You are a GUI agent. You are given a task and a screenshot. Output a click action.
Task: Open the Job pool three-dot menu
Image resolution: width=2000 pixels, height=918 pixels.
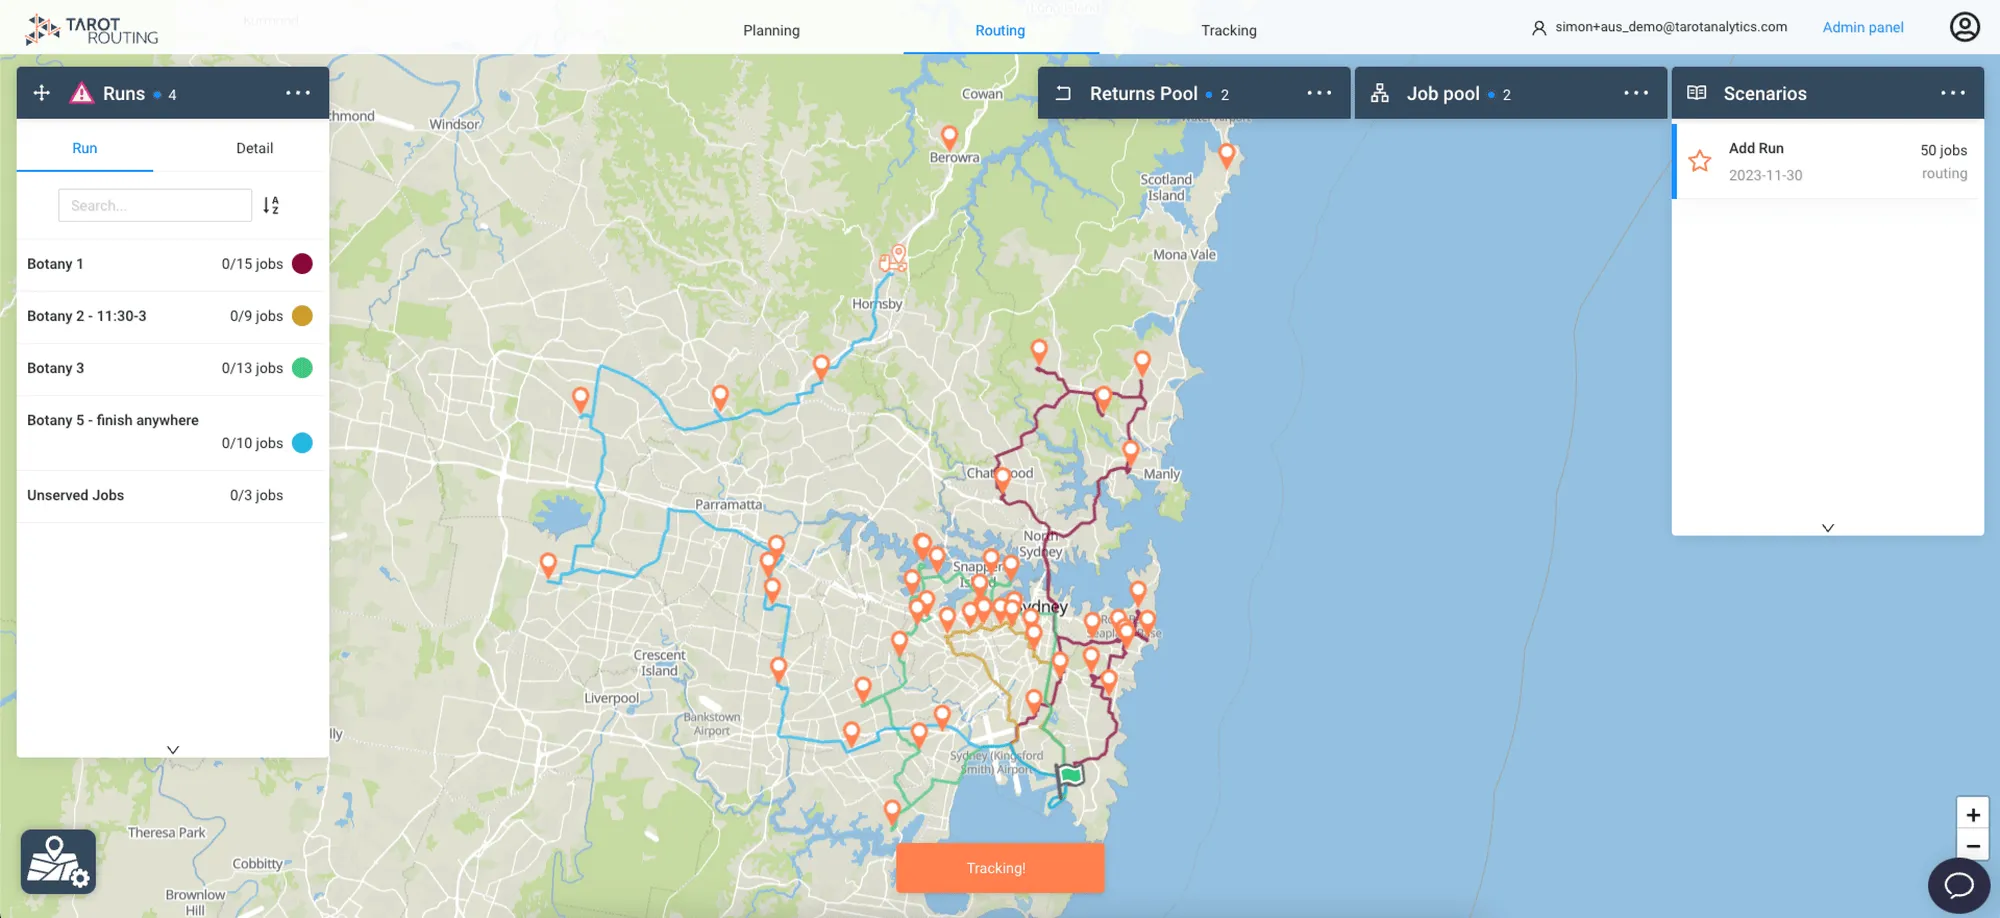pos(1636,93)
